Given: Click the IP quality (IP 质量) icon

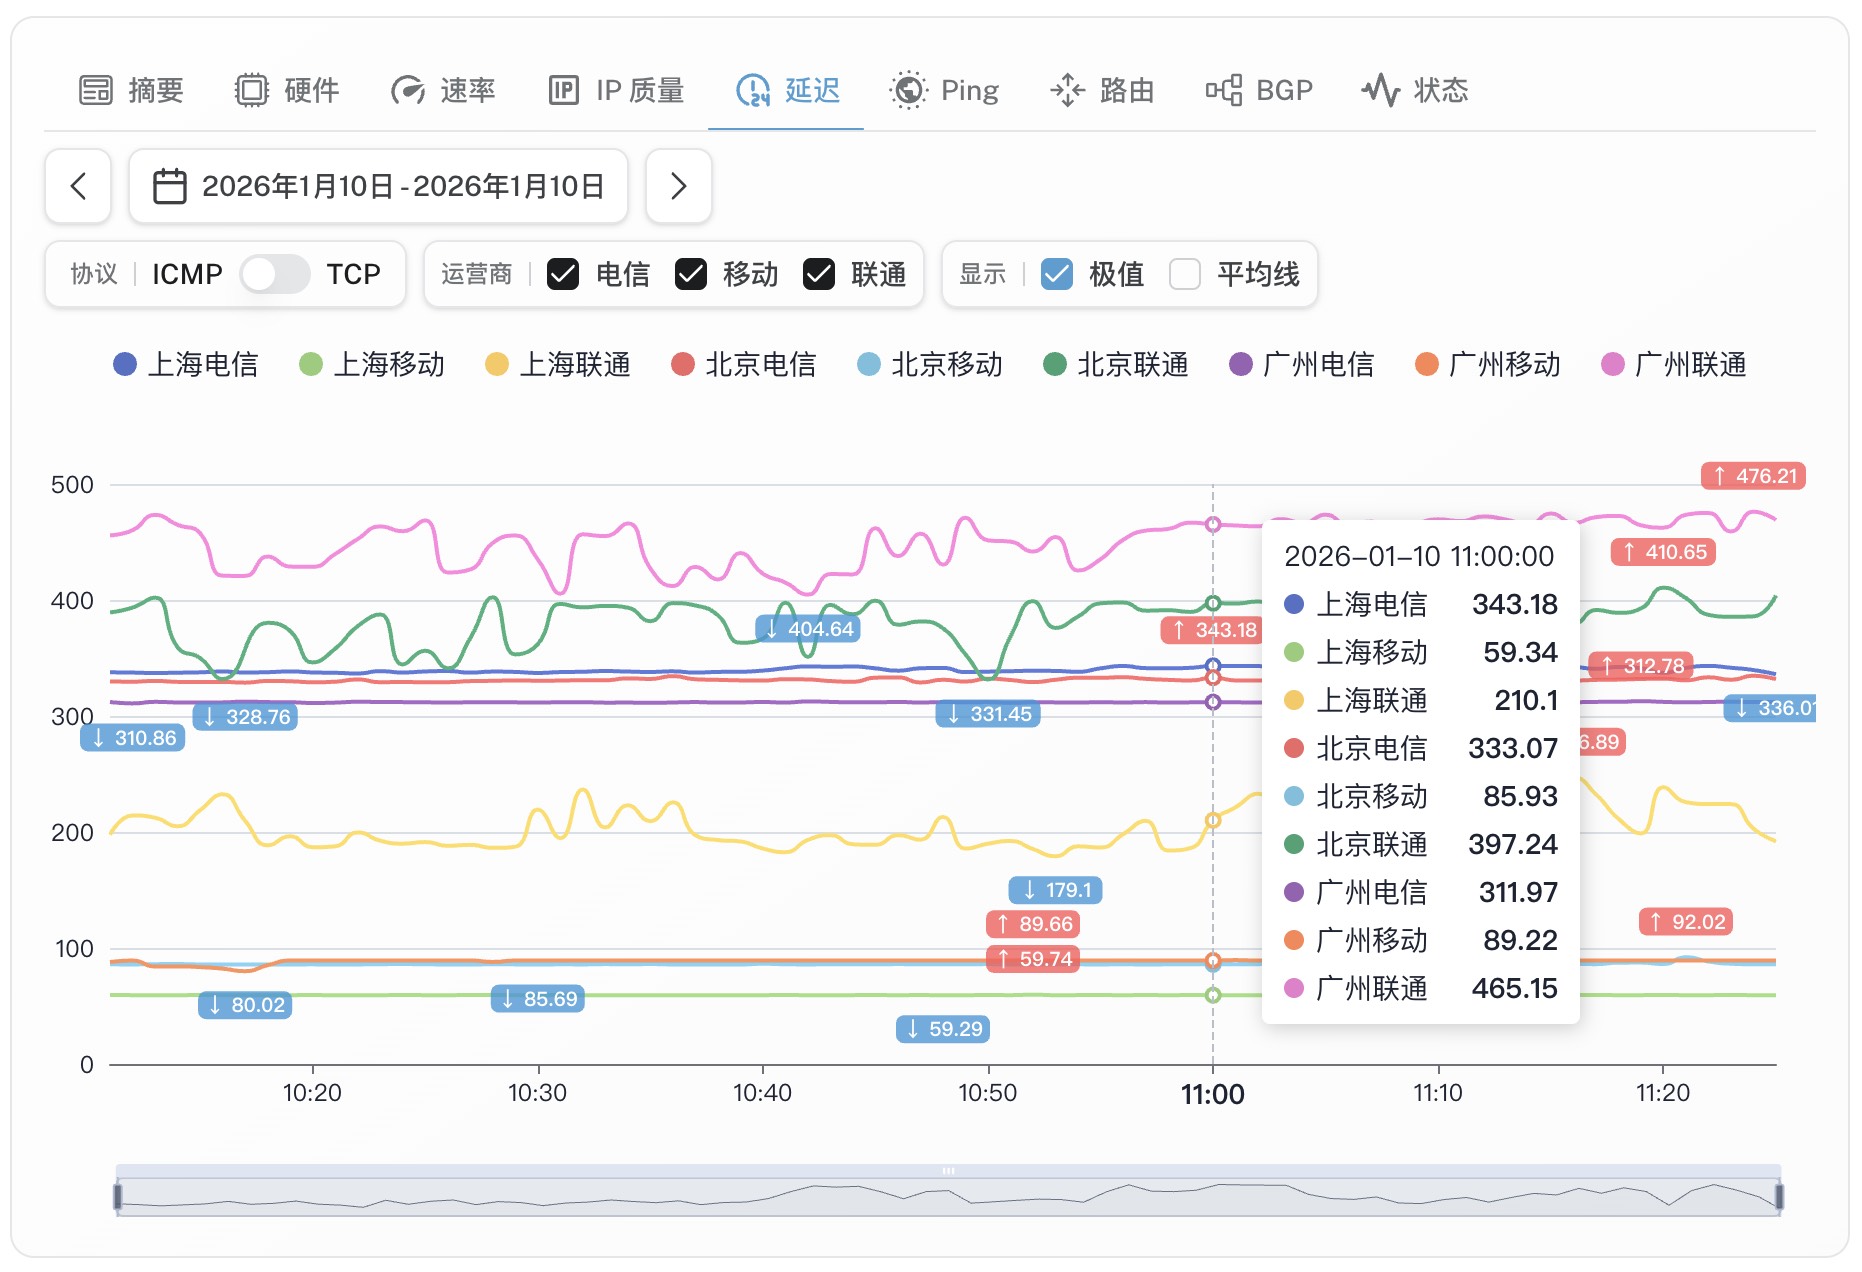Looking at the screenshot, I should [x=563, y=90].
